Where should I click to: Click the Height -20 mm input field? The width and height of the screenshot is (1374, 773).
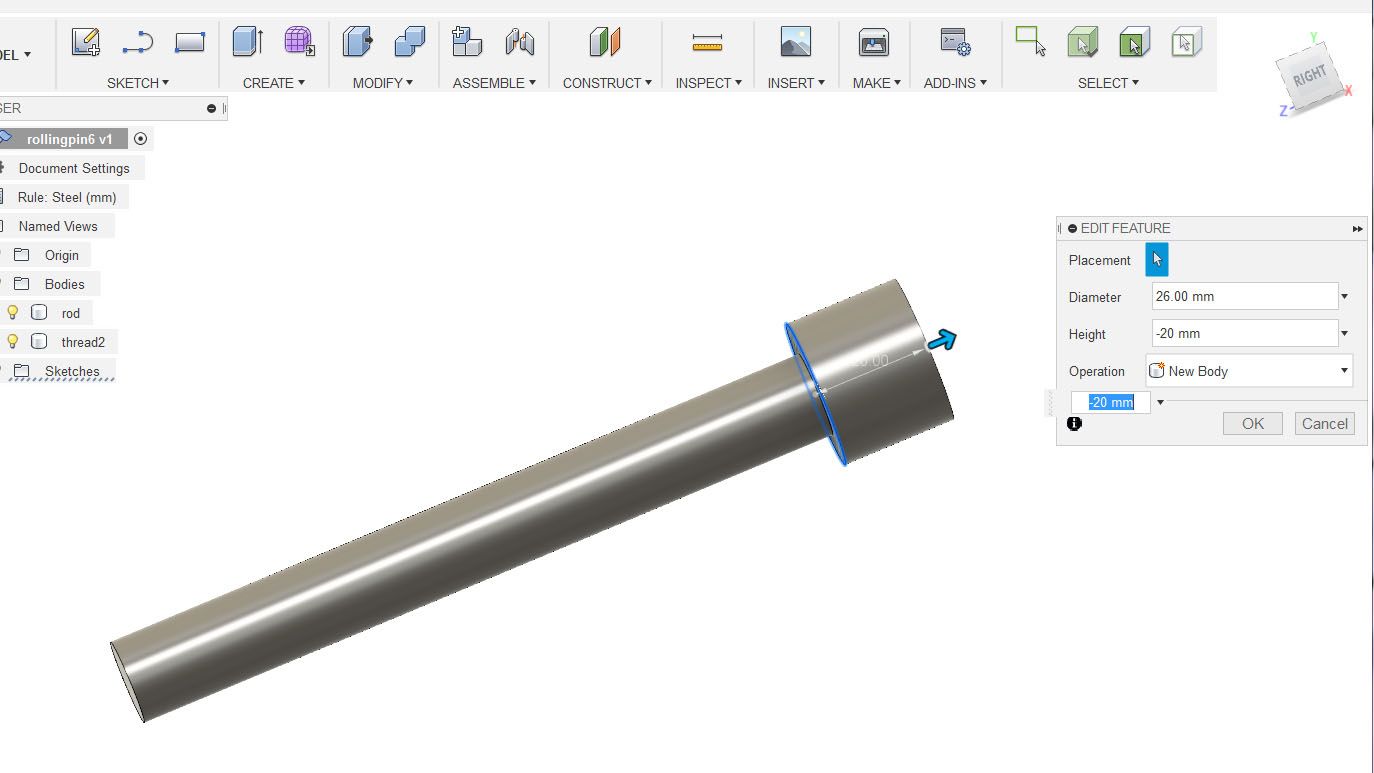pos(1244,333)
